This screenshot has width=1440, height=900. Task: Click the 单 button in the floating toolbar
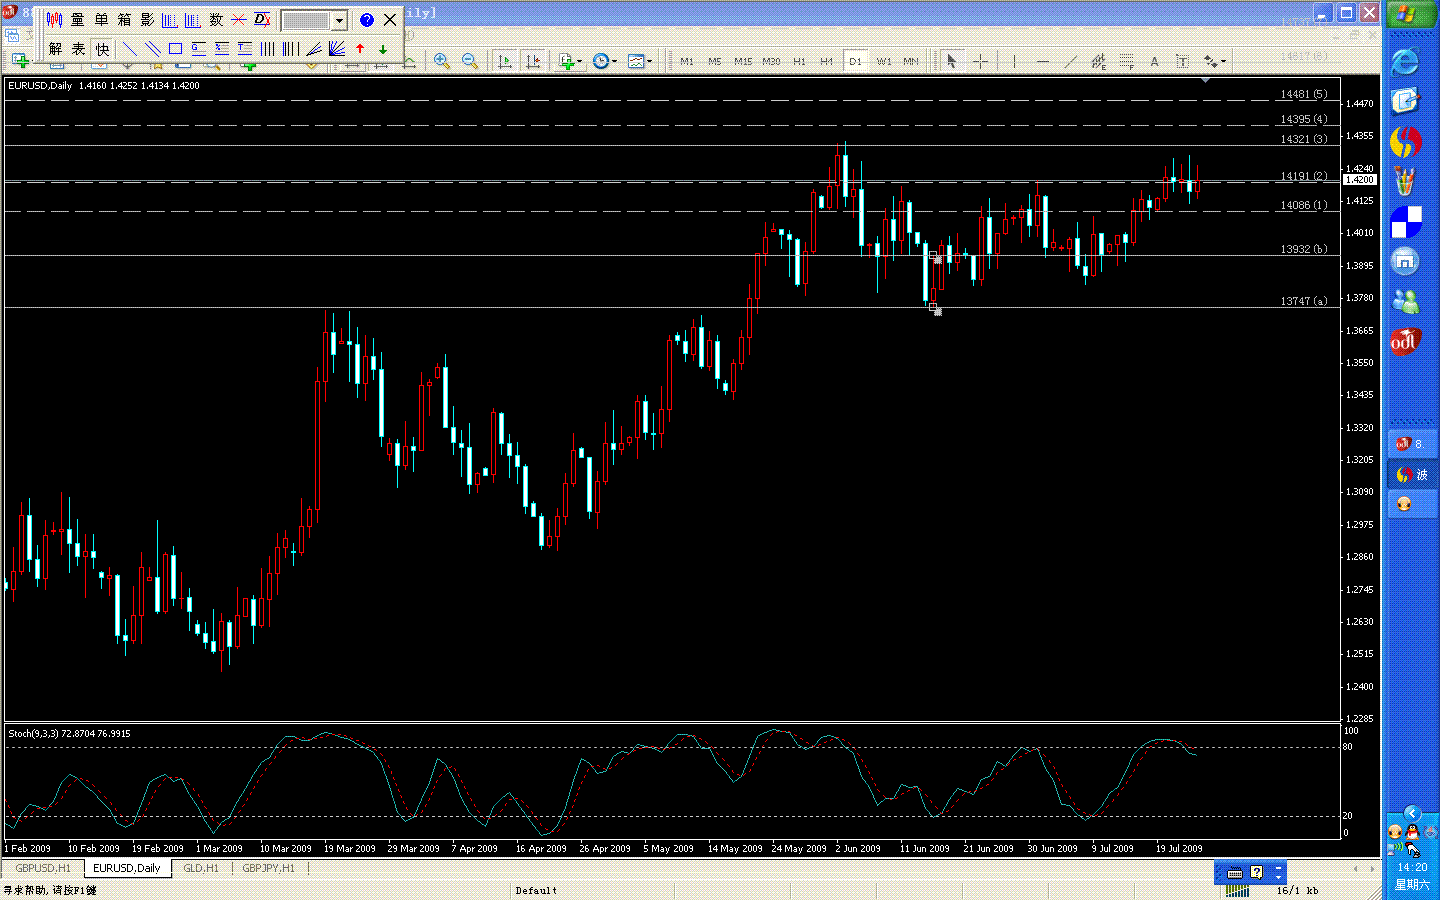[101, 20]
